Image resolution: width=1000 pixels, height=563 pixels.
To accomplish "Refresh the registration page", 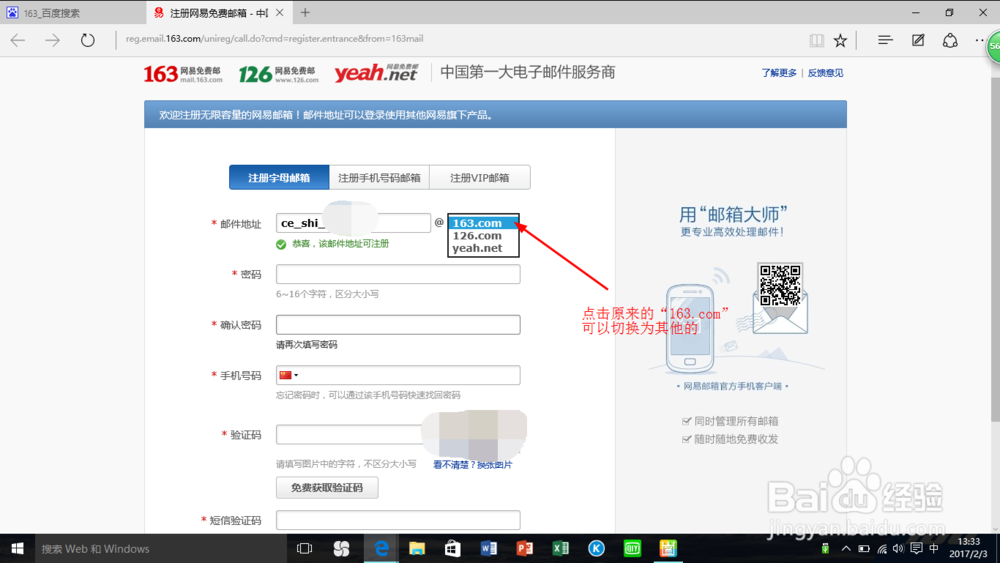I will pyautogui.click(x=87, y=40).
